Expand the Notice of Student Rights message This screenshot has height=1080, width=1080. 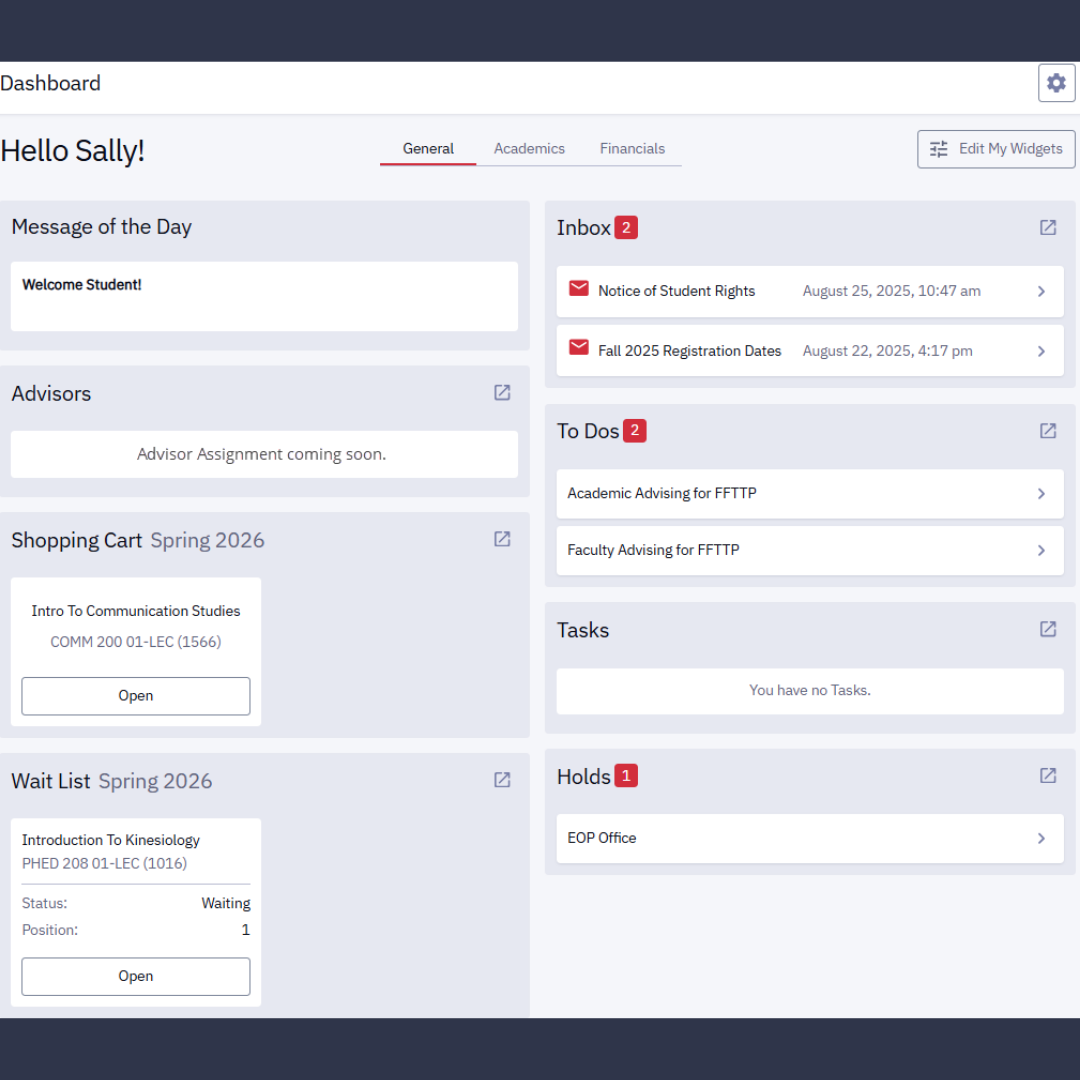click(x=1040, y=291)
